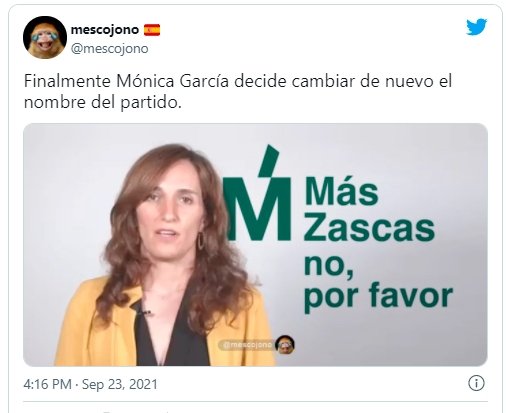Open the circled info icon beside the date

(476, 383)
